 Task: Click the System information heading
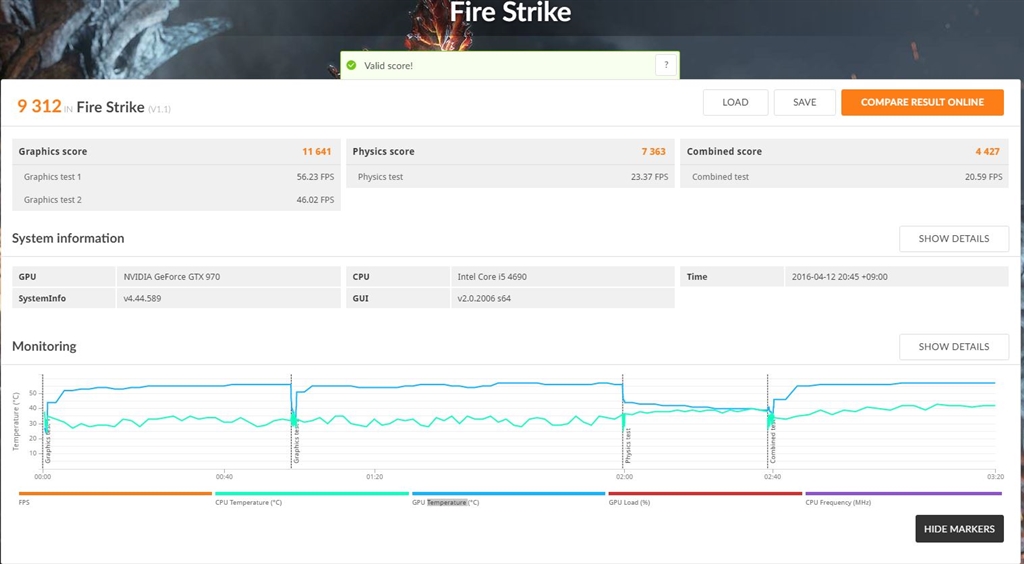(68, 238)
